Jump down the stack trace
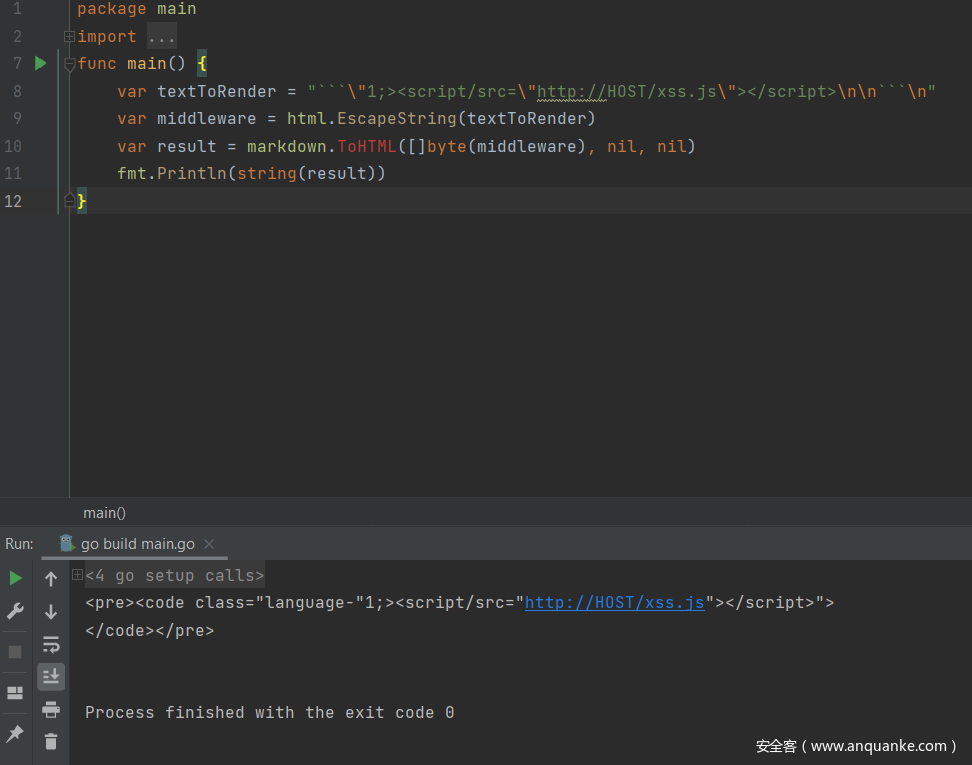The height and width of the screenshot is (765, 972). coord(51,612)
